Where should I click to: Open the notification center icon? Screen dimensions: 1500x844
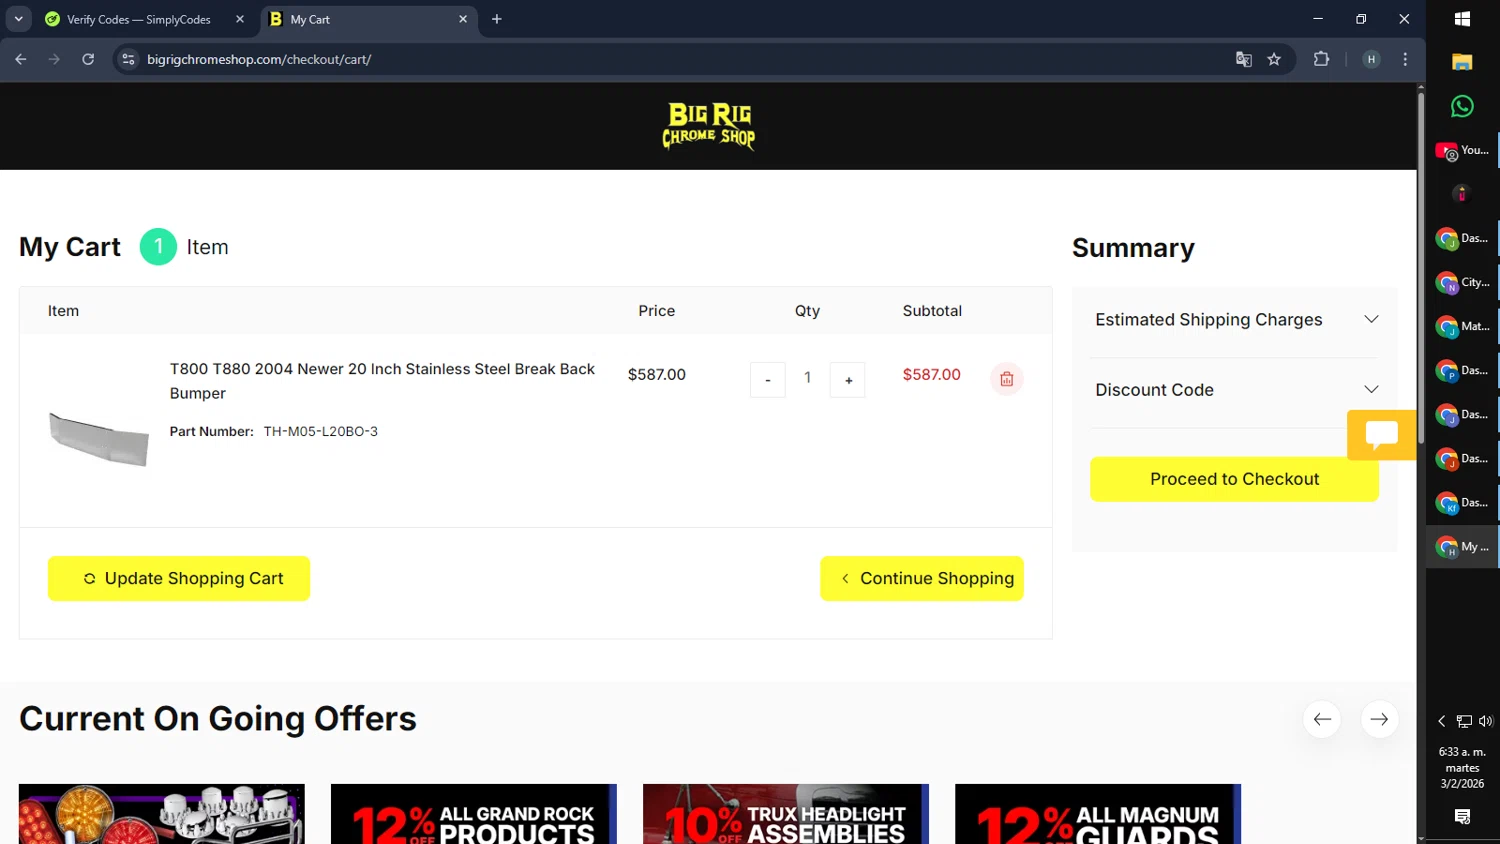point(1462,817)
